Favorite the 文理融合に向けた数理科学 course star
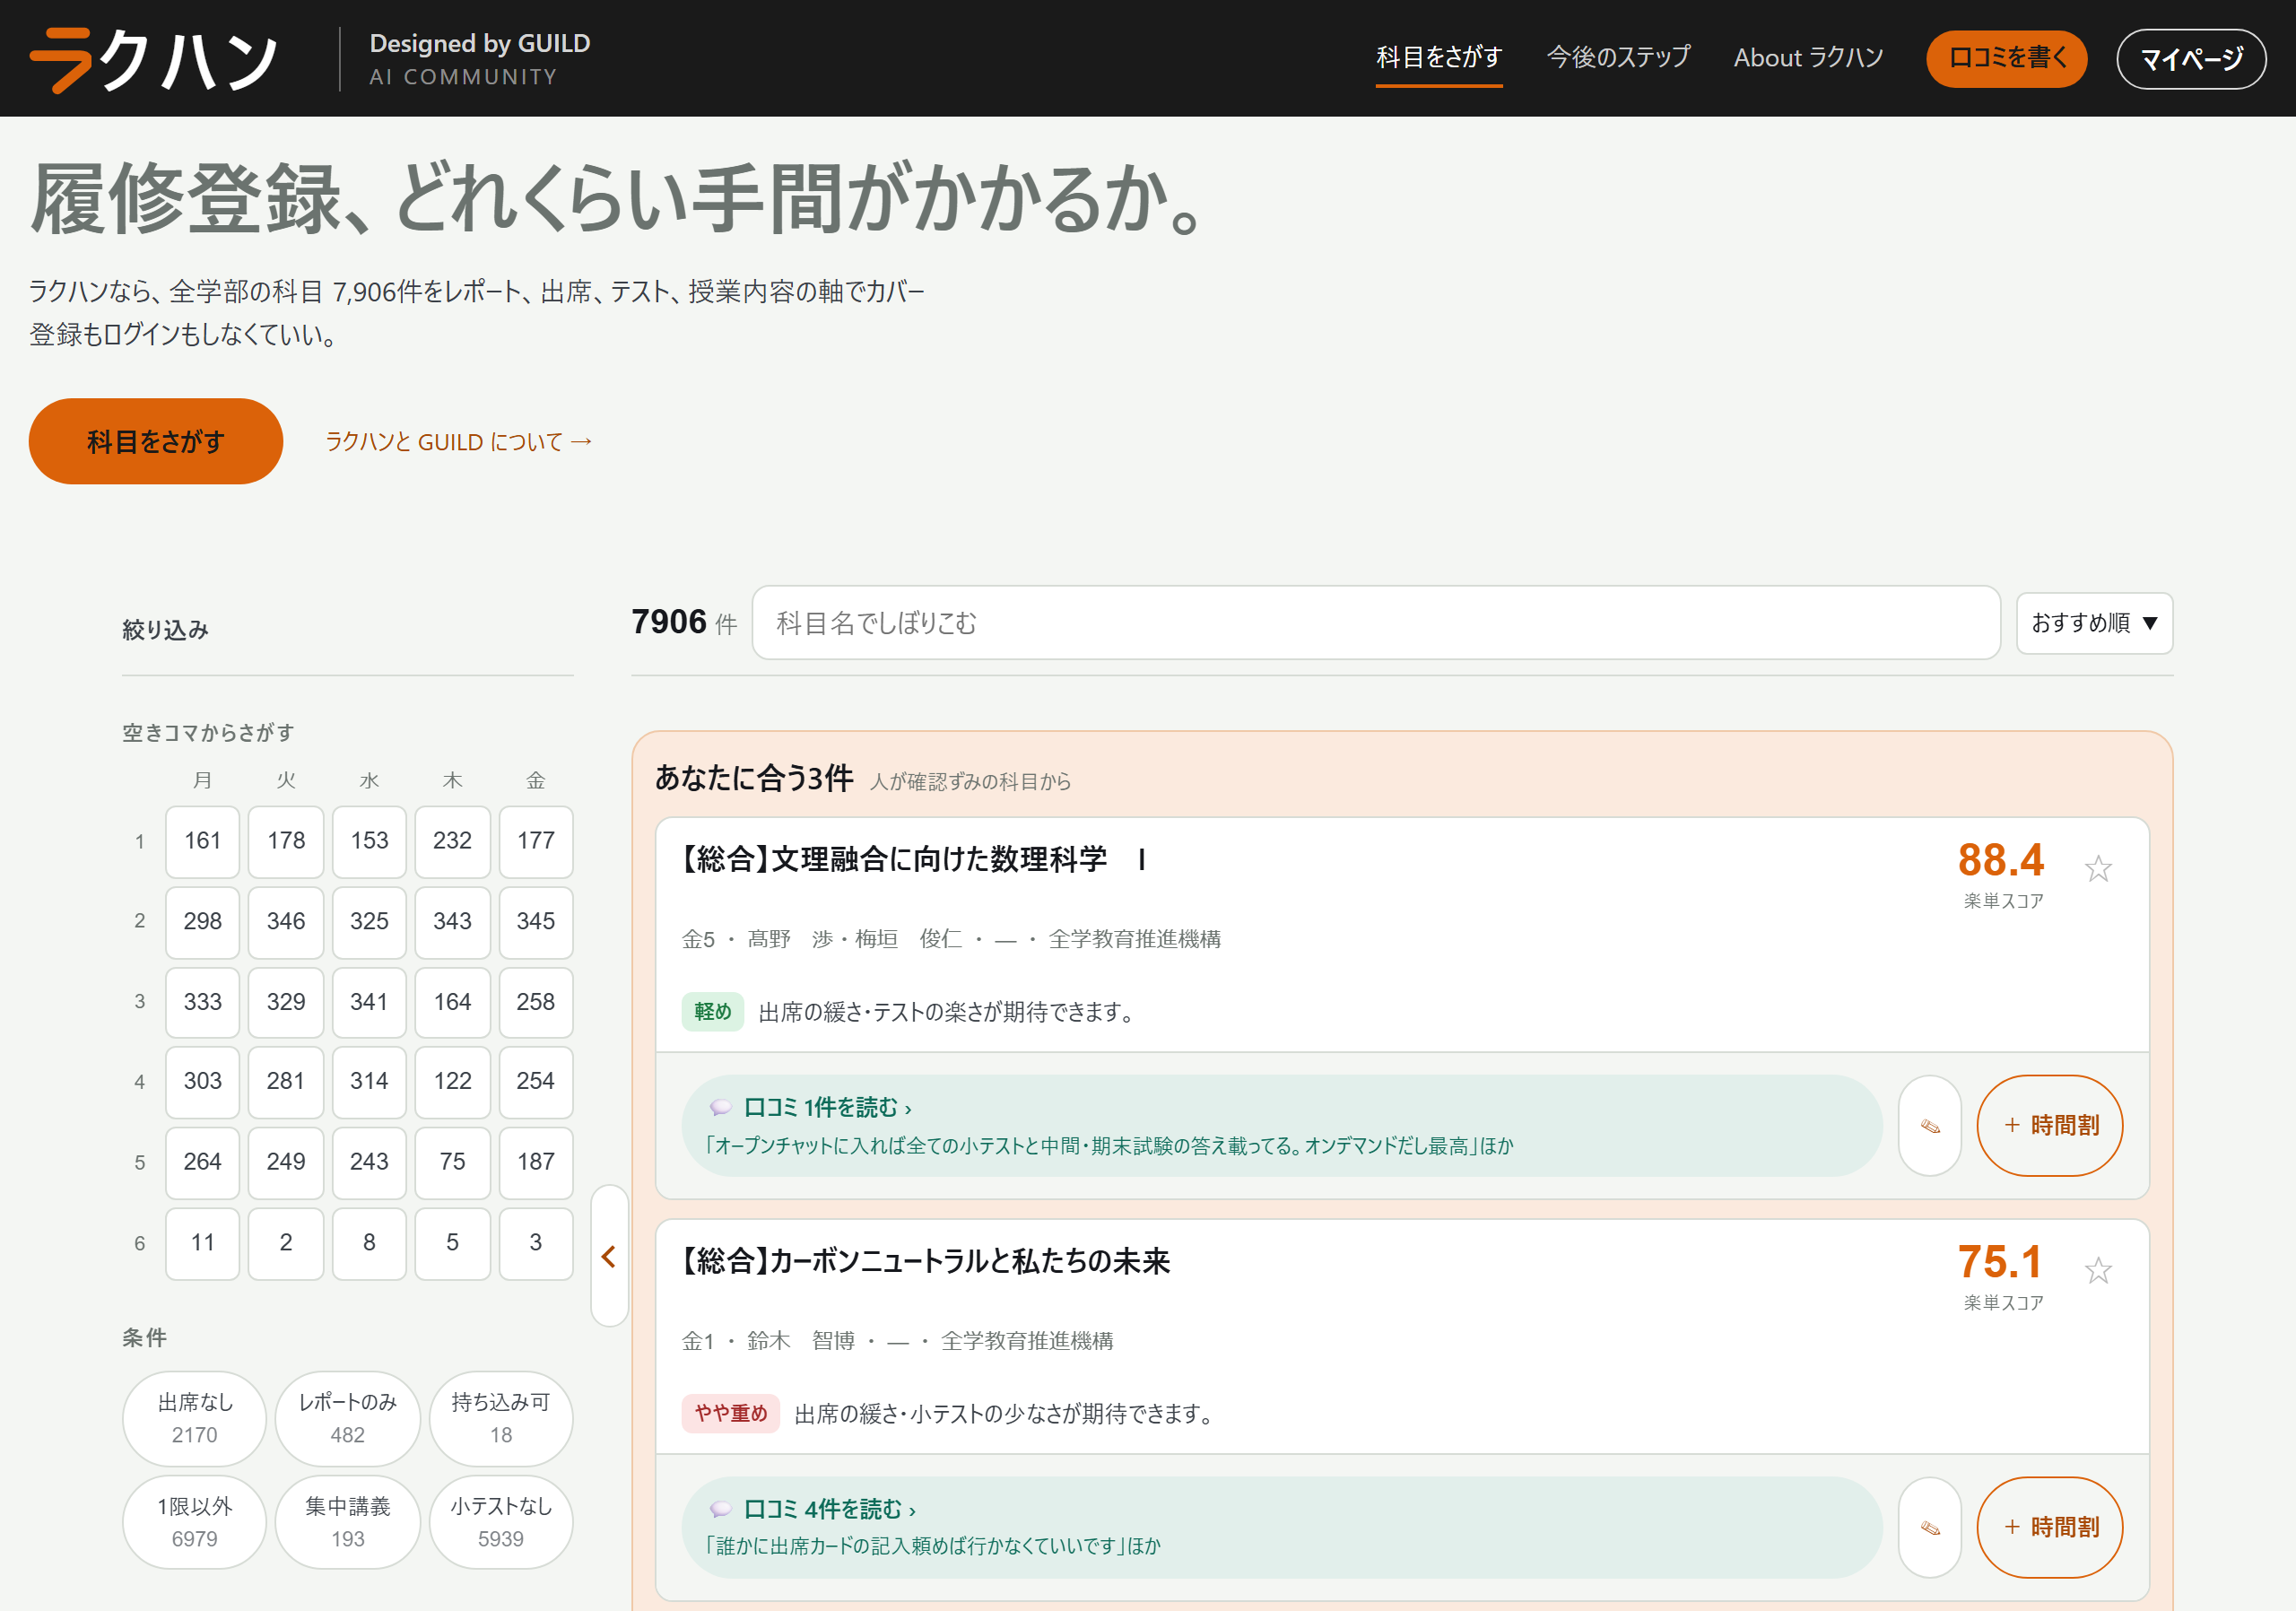 2097,868
